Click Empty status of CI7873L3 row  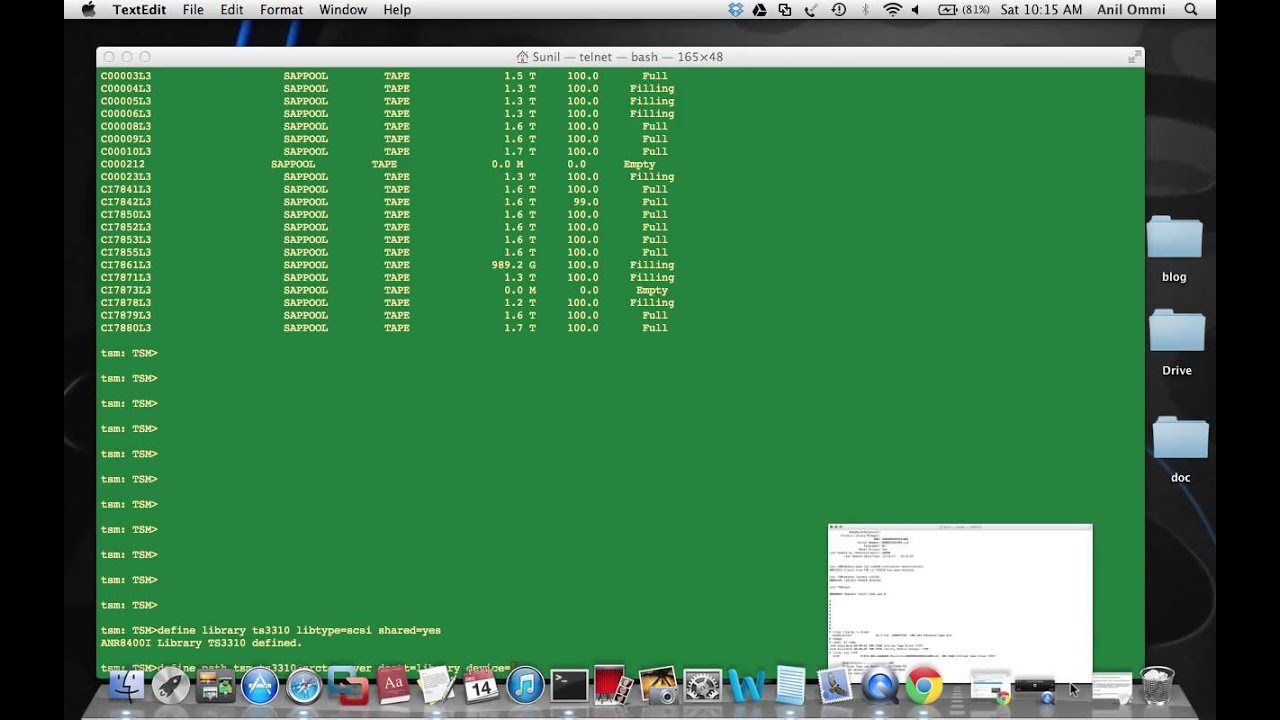652,290
